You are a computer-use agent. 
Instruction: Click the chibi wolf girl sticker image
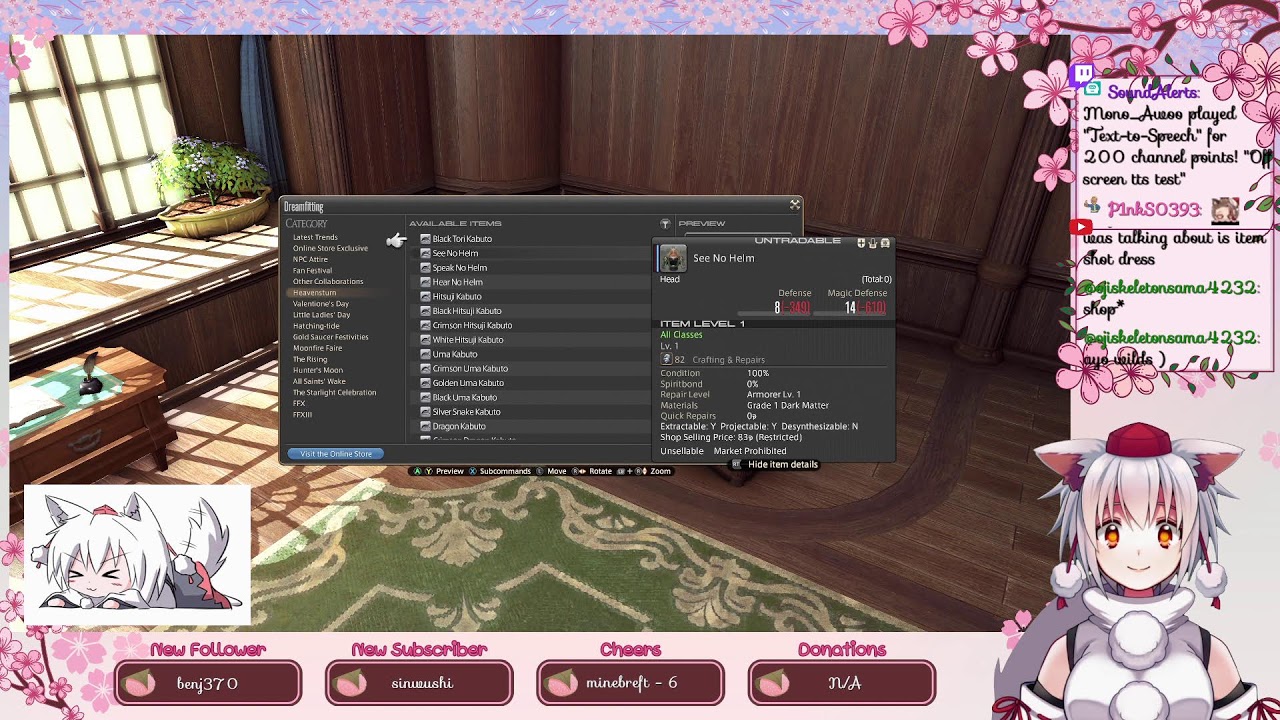[x=137, y=555]
